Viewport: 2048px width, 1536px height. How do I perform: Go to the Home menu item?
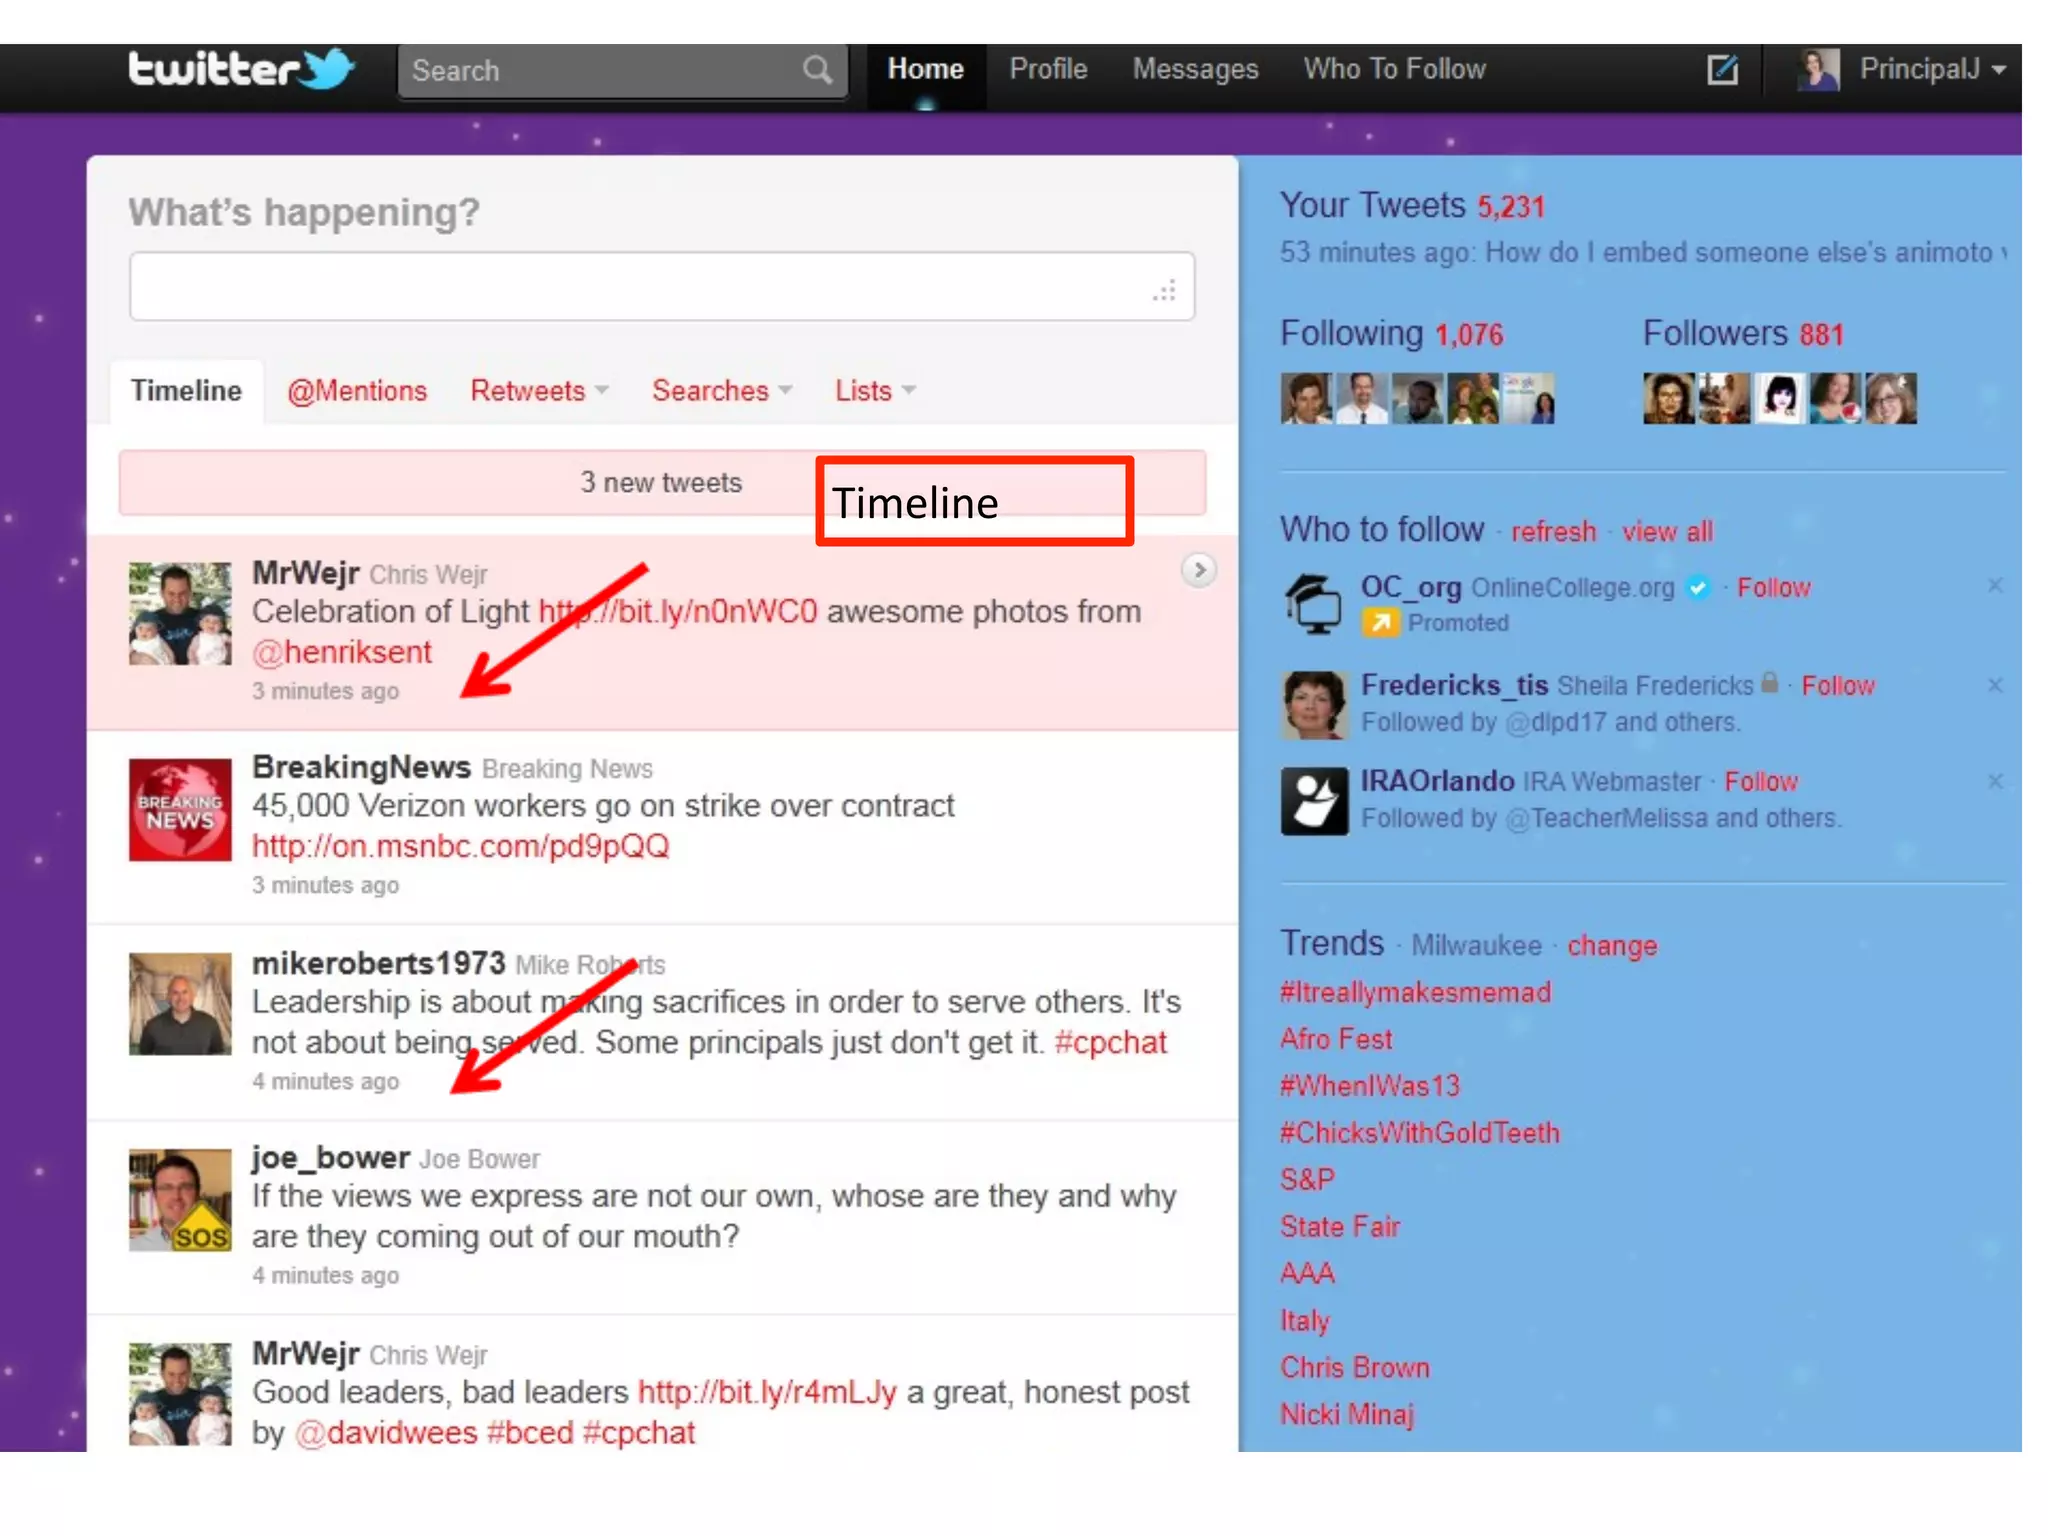coord(925,69)
